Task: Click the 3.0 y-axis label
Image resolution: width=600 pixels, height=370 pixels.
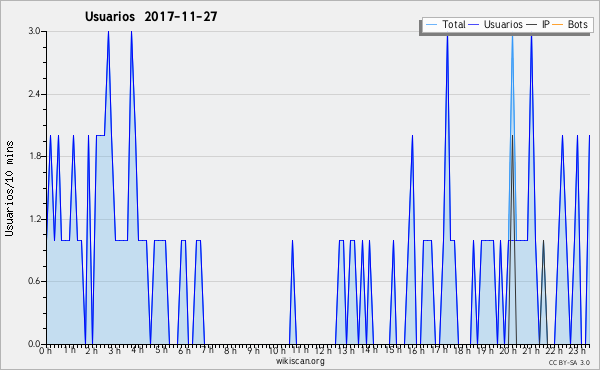Action: pyautogui.click(x=34, y=31)
